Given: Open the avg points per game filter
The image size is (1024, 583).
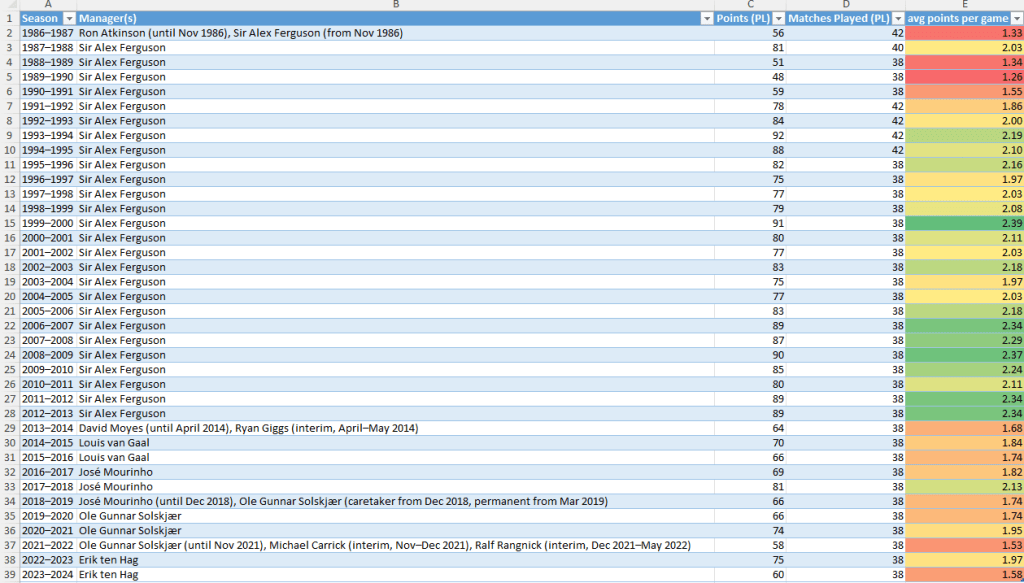Looking at the screenshot, I should click(x=1016, y=19).
